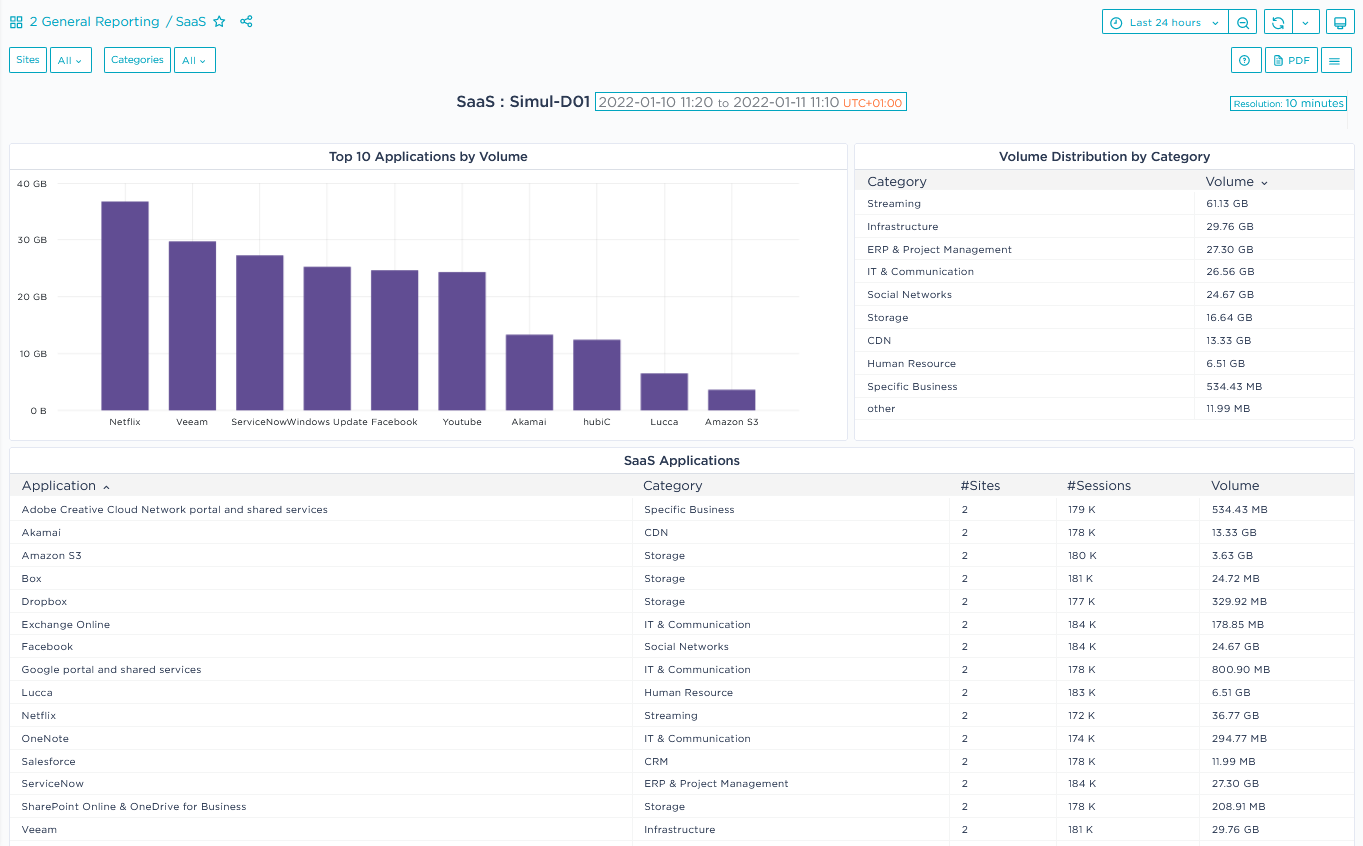Click the Resolution 10 minutes label

pos(1288,103)
